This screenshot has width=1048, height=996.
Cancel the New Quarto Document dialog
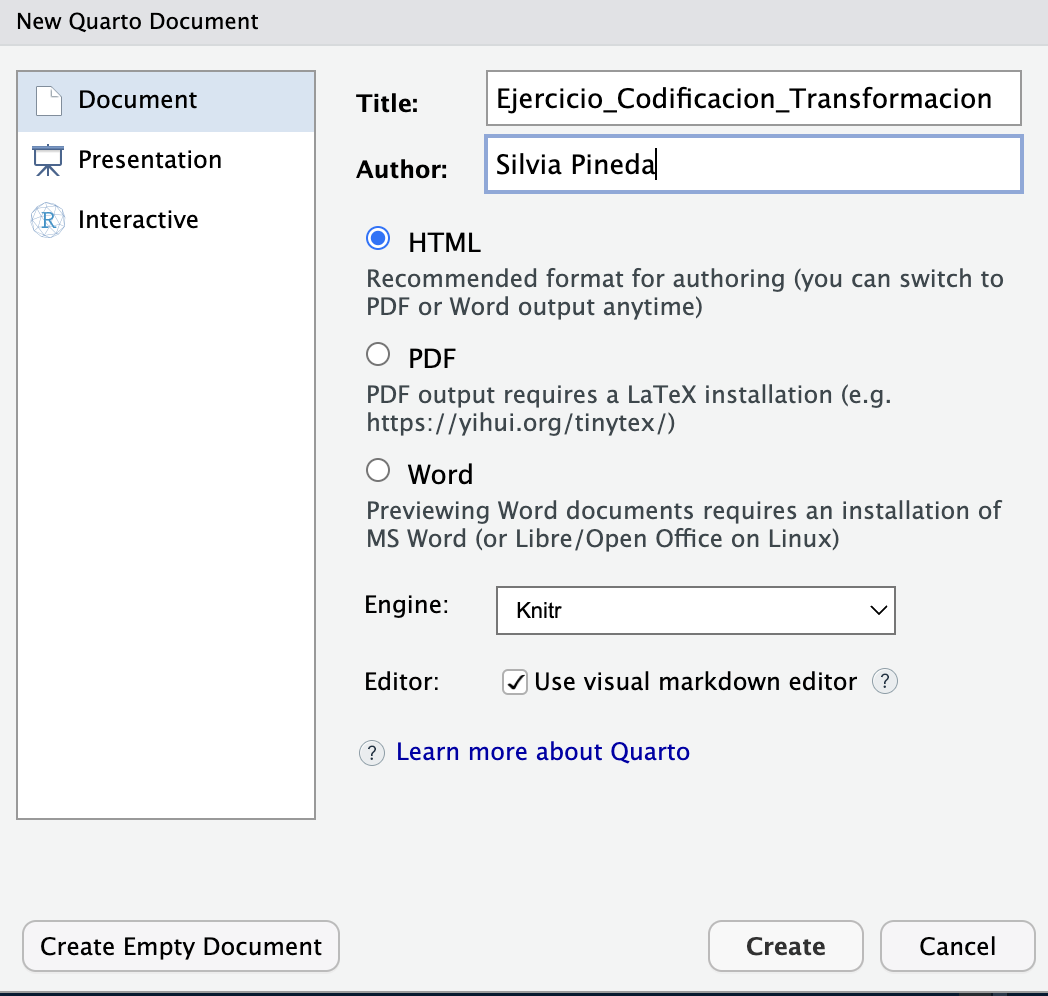click(957, 946)
